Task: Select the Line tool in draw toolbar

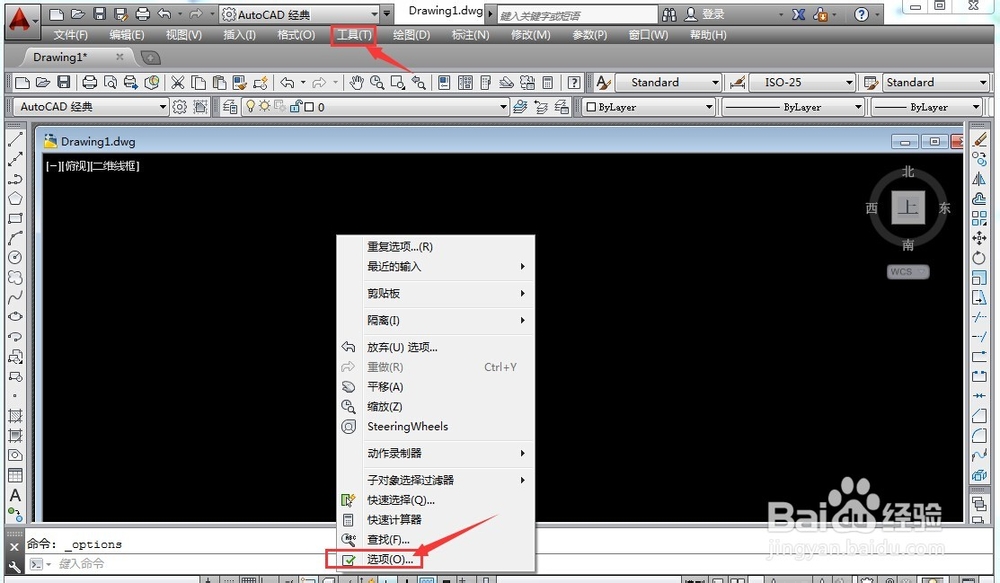Action: (x=15, y=139)
